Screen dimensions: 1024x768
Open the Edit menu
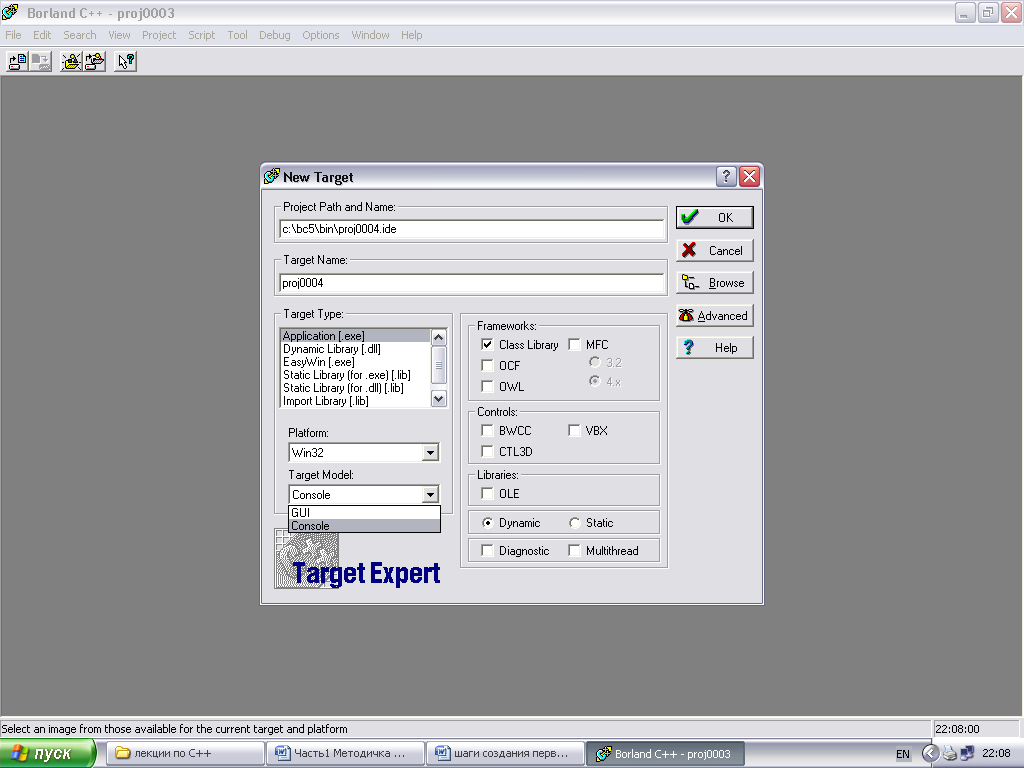click(42, 35)
